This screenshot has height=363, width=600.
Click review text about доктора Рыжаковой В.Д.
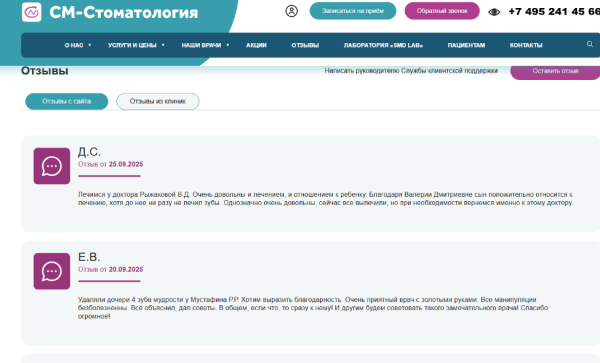(x=325, y=199)
